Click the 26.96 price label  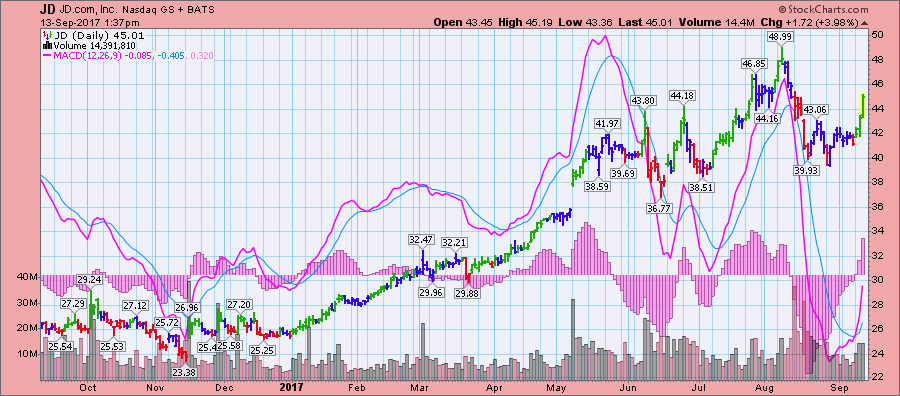(x=187, y=308)
